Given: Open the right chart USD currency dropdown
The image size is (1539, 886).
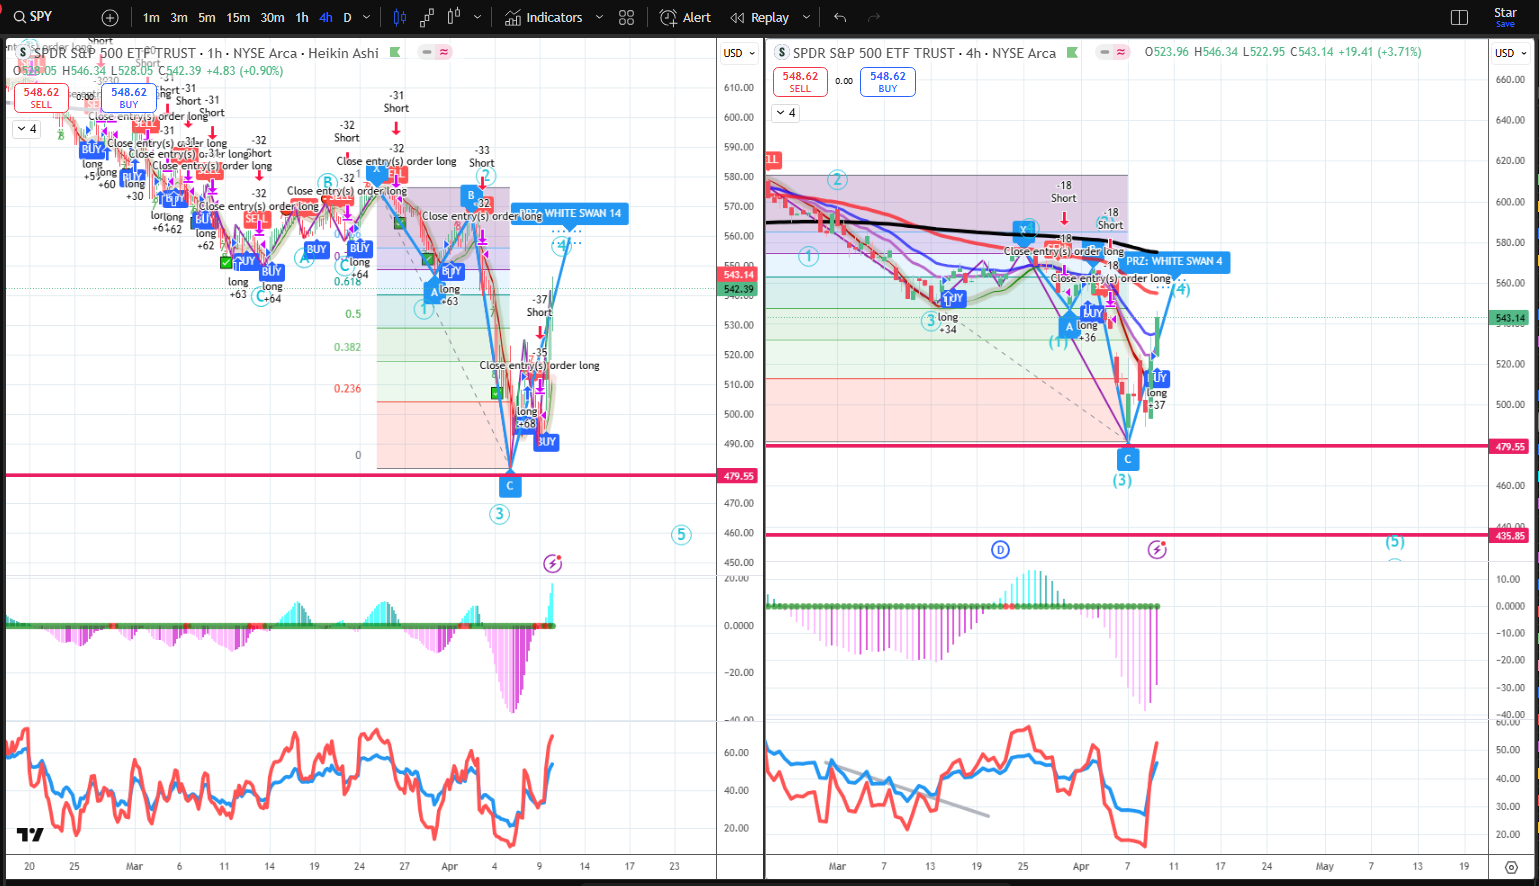Looking at the screenshot, I should 1511,53.
